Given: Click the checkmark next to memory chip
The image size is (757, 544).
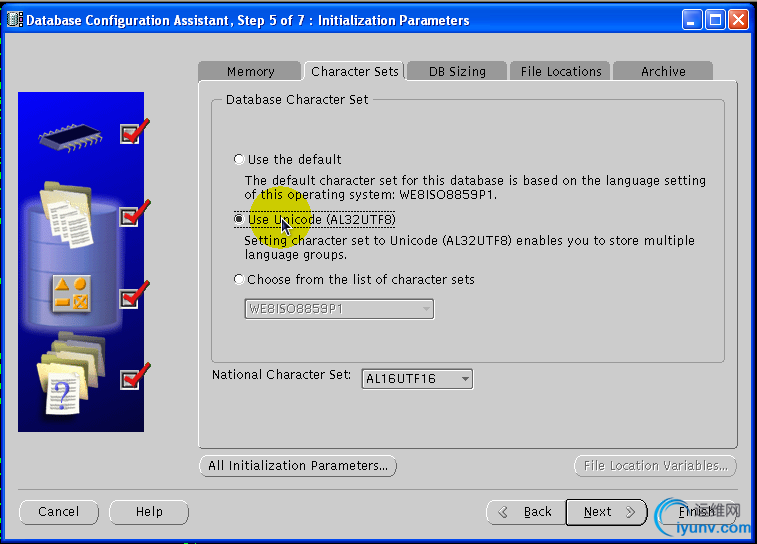Looking at the screenshot, I should (x=134, y=132).
